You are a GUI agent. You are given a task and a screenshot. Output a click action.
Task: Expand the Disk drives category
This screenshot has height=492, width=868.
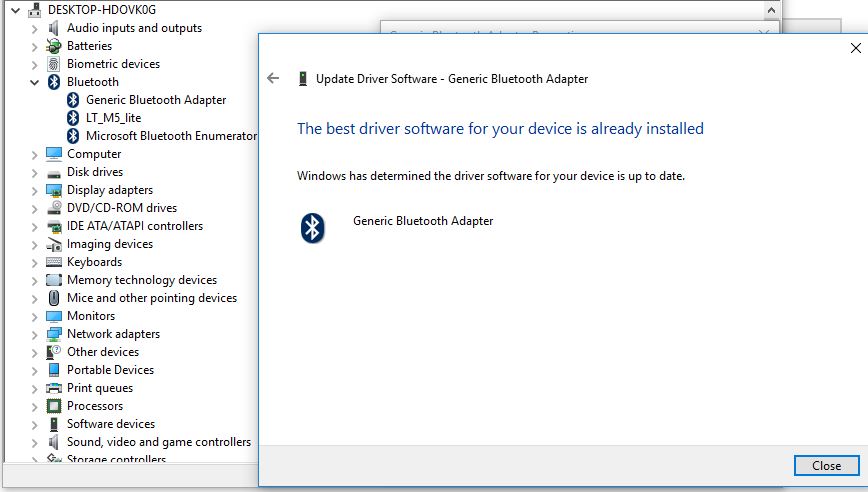point(34,173)
